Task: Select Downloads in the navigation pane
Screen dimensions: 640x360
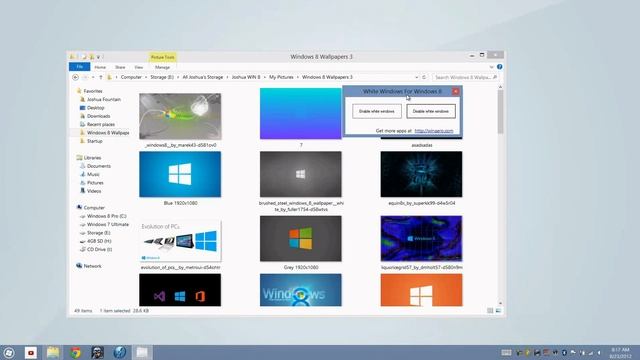Action: tap(98, 116)
